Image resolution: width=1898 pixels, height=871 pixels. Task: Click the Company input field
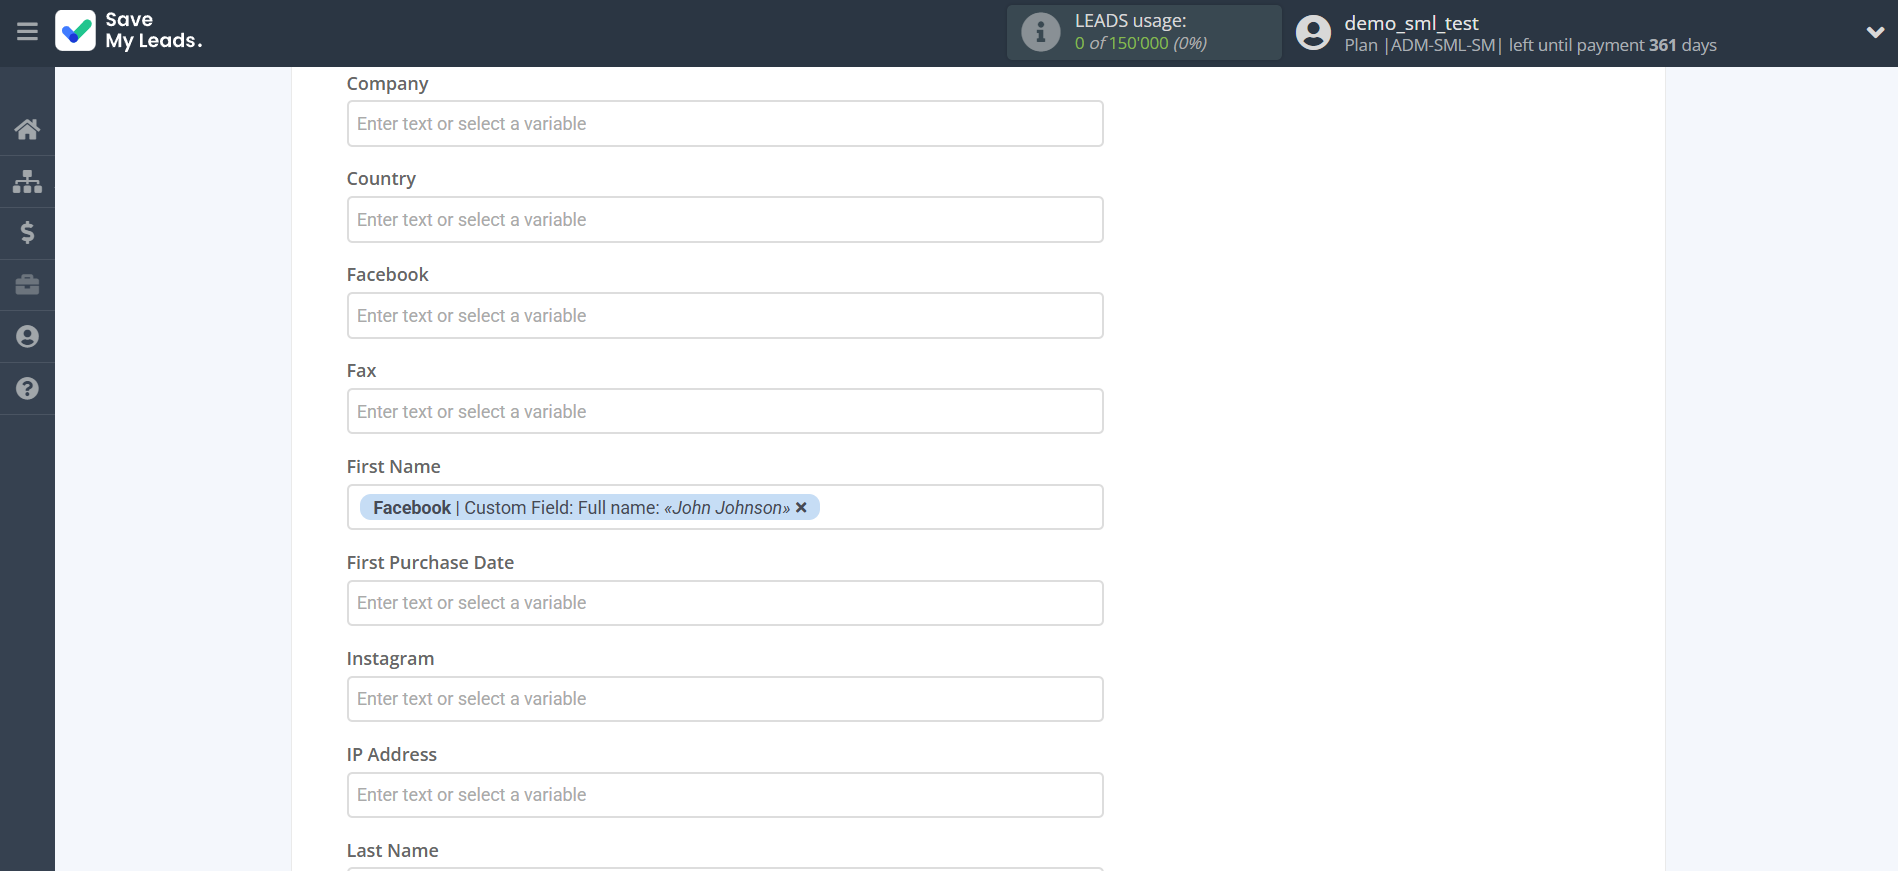point(724,124)
